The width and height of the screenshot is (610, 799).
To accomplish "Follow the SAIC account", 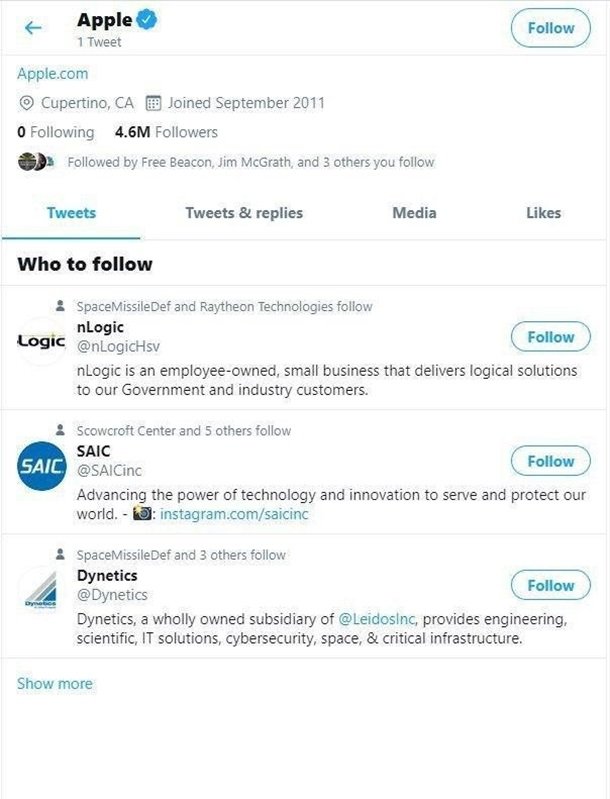I will tap(550, 461).
